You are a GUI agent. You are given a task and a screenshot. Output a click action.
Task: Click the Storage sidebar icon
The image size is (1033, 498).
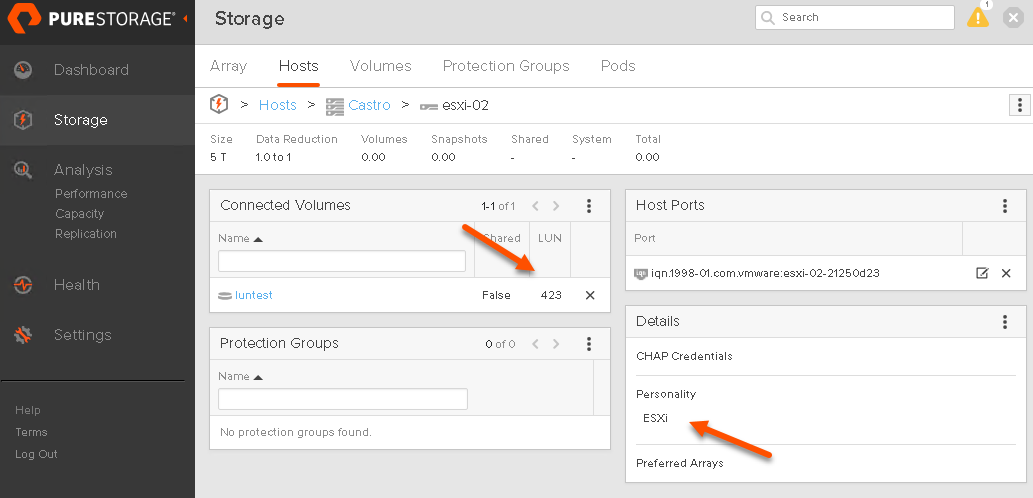tap(23, 120)
